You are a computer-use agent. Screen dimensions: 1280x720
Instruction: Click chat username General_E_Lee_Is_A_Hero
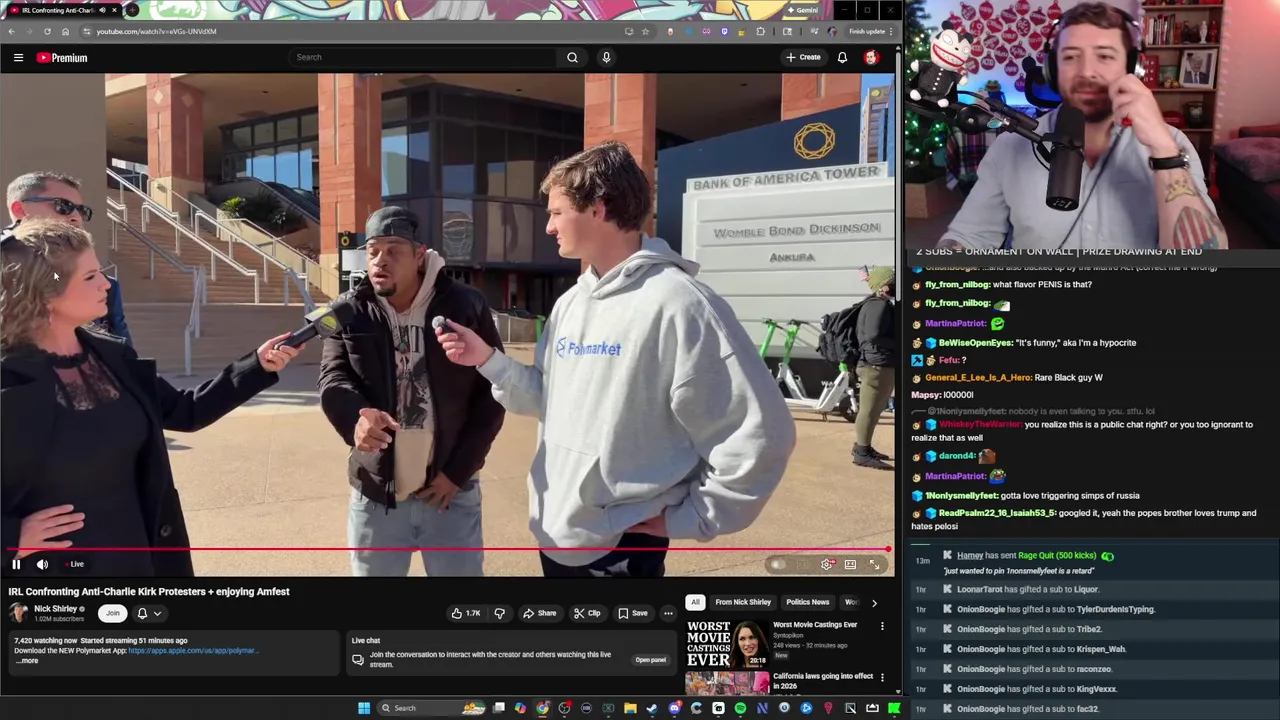[978, 378]
